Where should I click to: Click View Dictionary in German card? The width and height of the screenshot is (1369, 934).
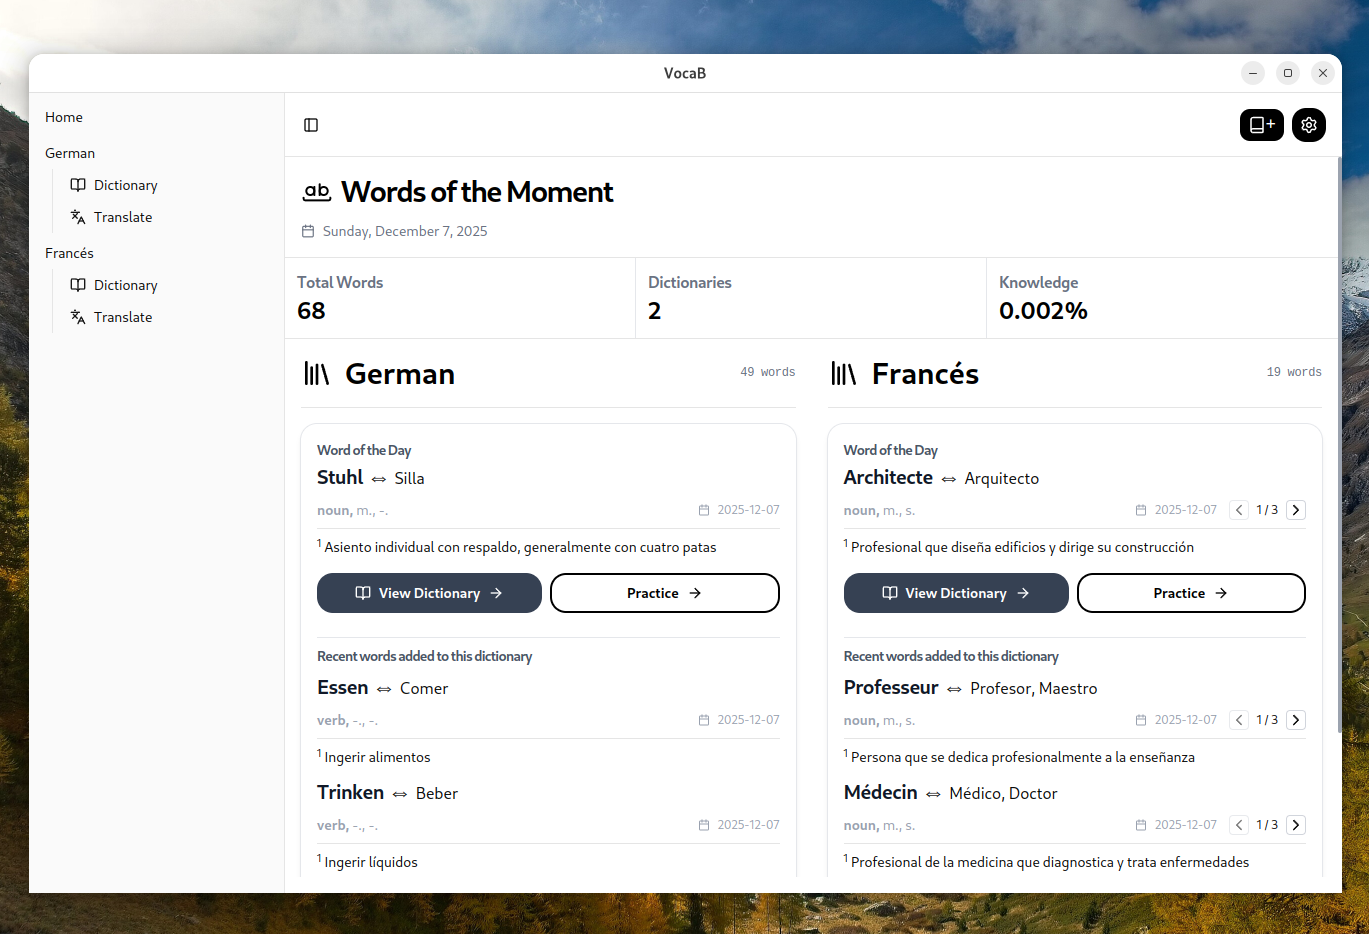(x=429, y=593)
